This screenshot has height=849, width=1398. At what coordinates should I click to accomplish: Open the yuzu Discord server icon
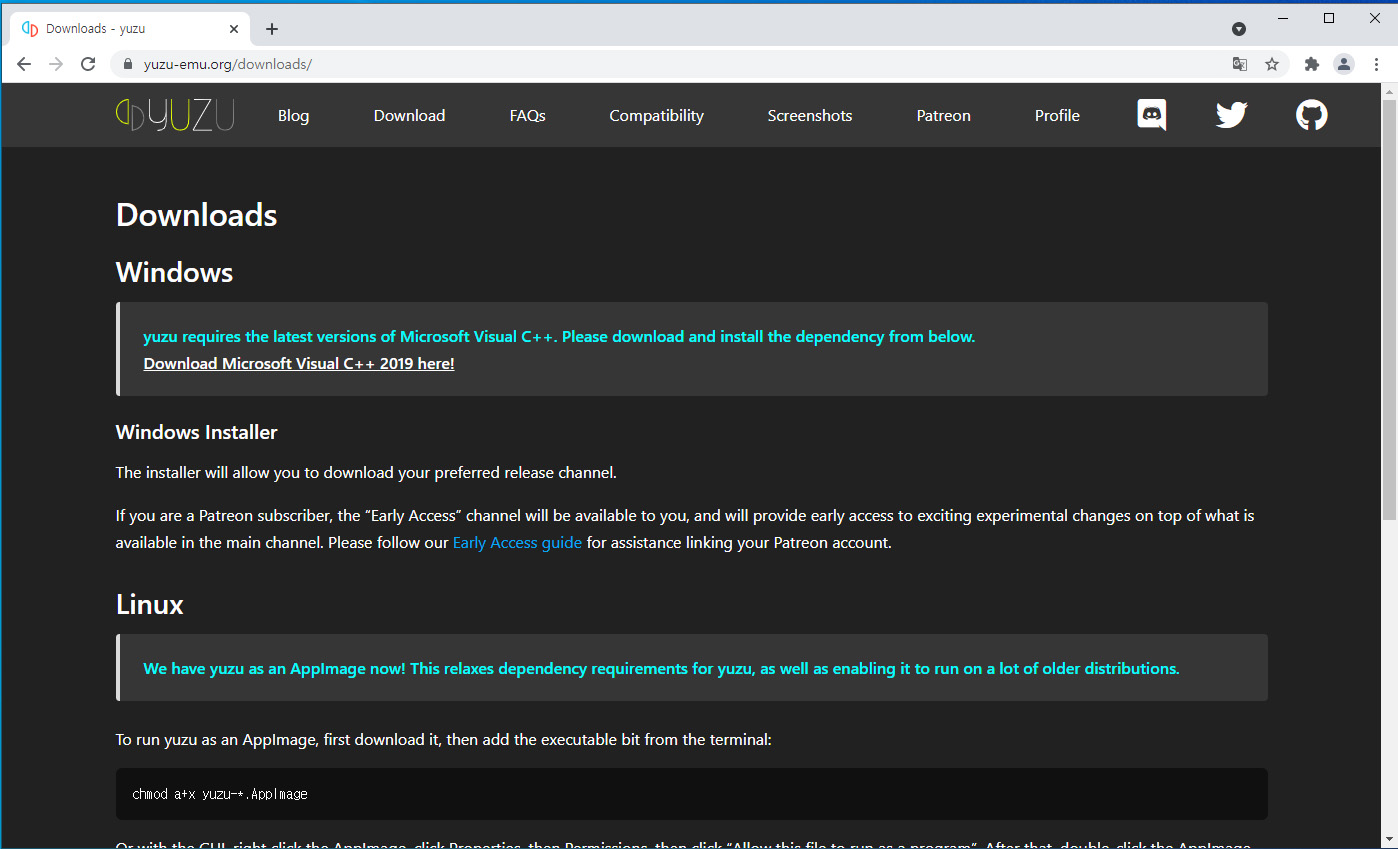click(1152, 115)
